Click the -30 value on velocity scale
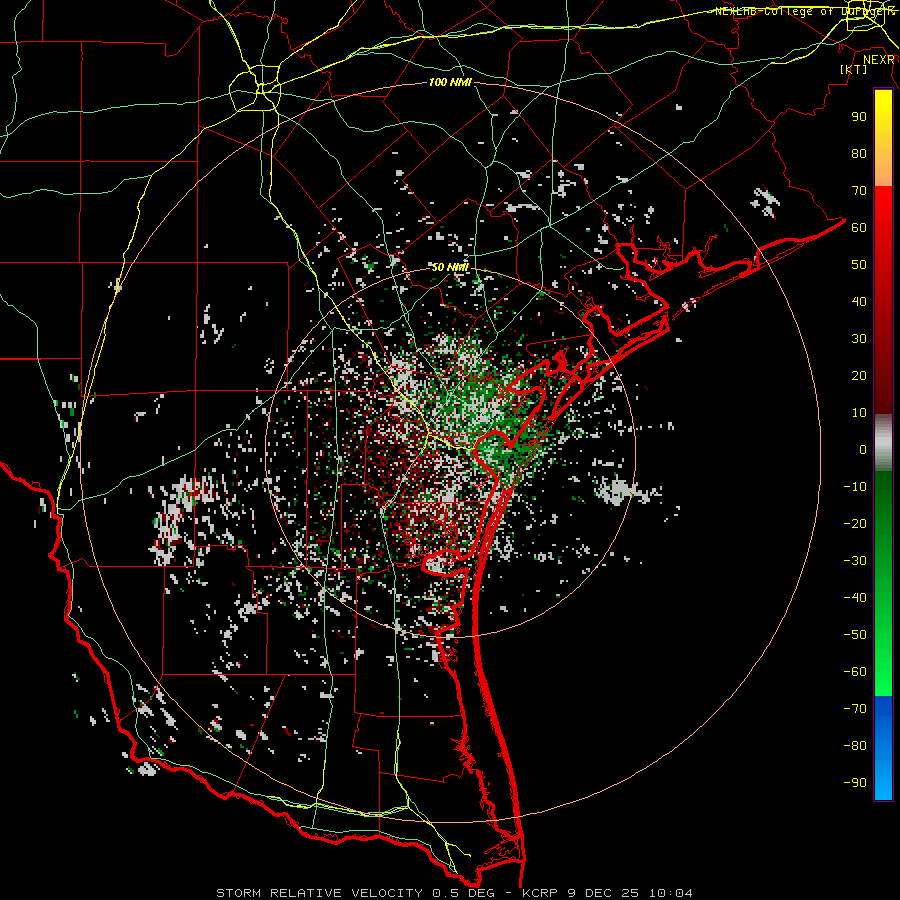 (x=855, y=561)
